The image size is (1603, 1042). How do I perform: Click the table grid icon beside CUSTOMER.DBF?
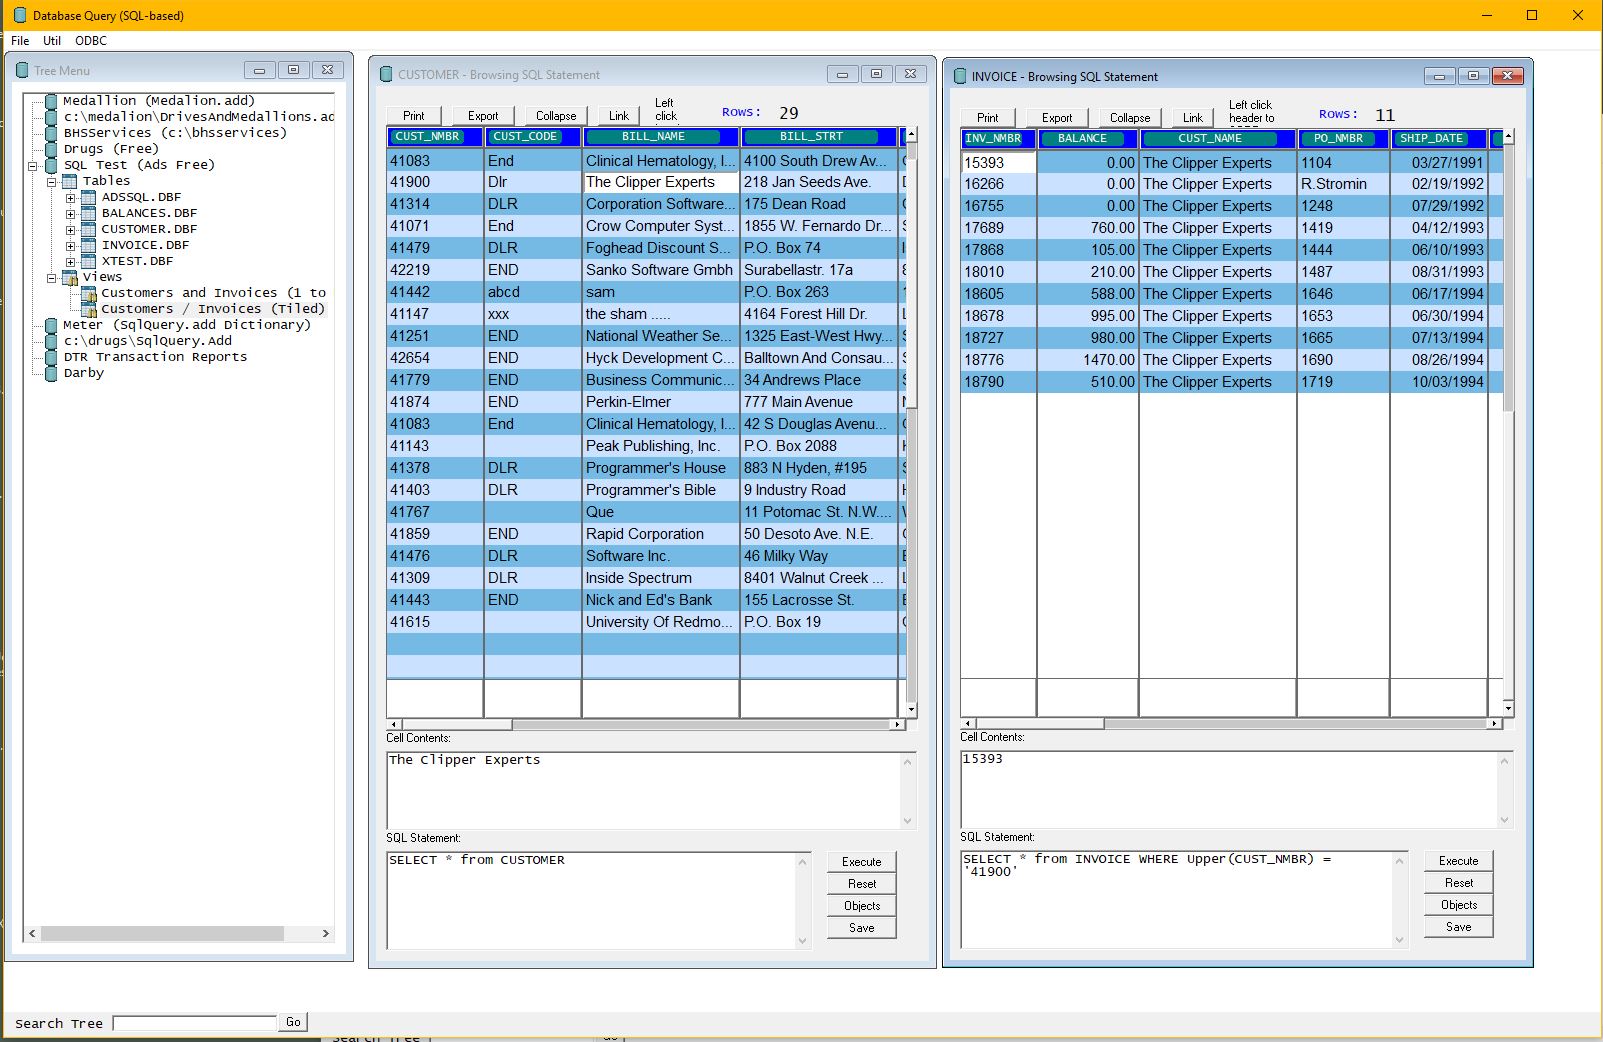89,228
